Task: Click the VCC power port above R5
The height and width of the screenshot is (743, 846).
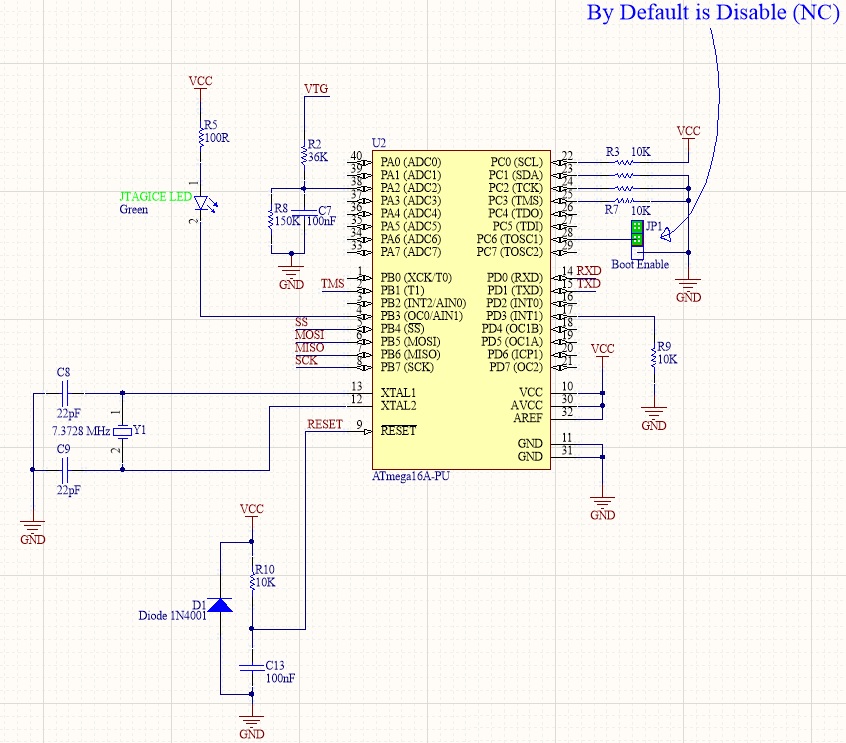Action: click(200, 82)
